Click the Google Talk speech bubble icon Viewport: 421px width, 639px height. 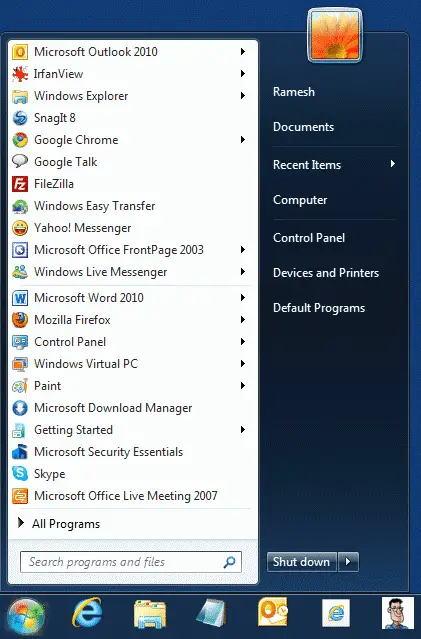point(20,162)
